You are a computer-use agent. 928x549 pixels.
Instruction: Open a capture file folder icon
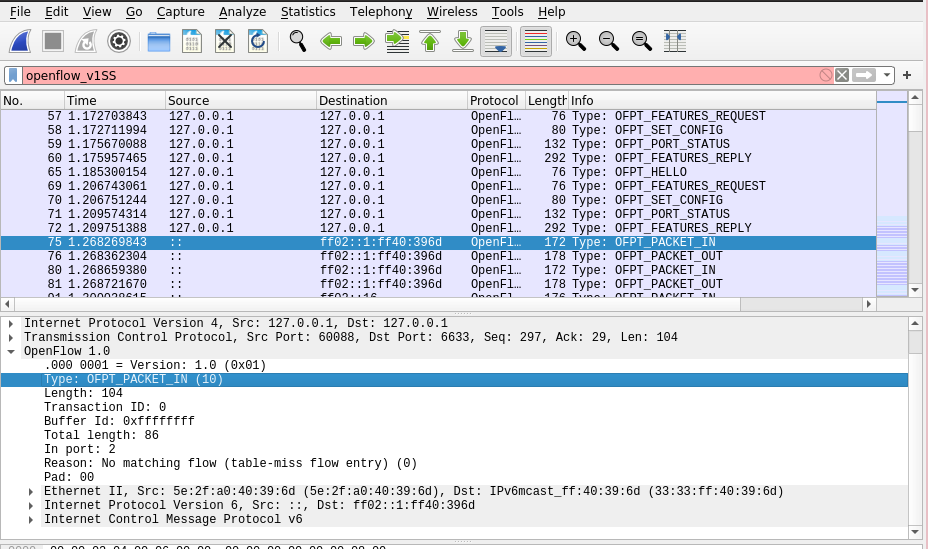pyautogui.click(x=159, y=41)
